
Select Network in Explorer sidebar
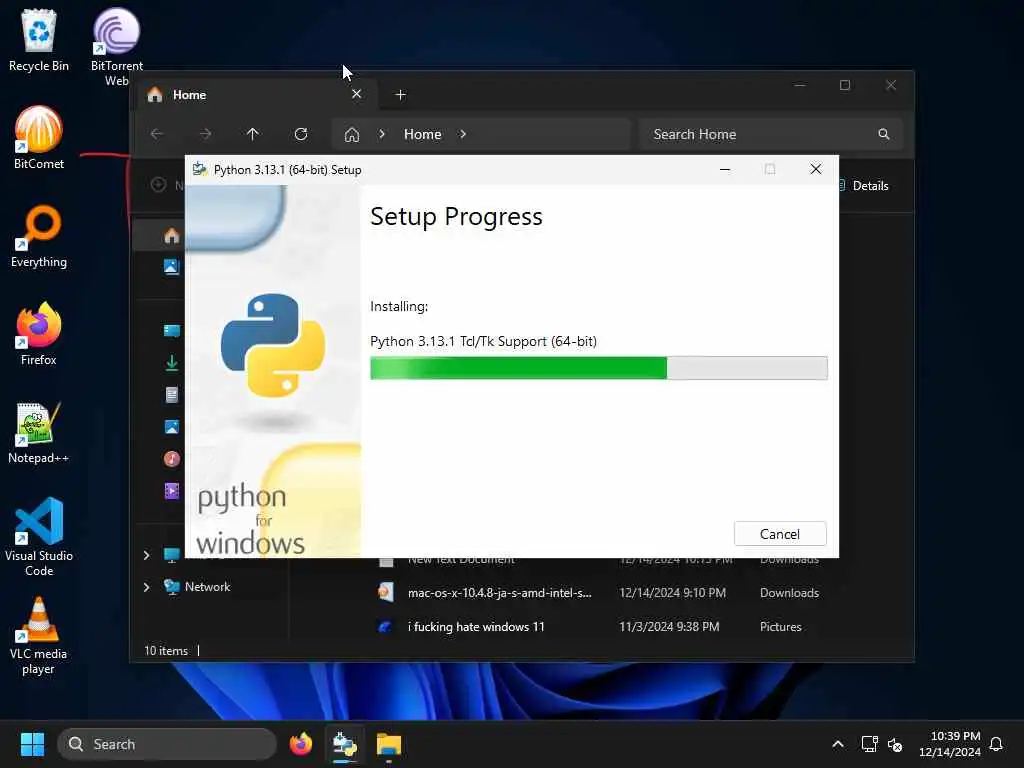[x=207, y=586]
